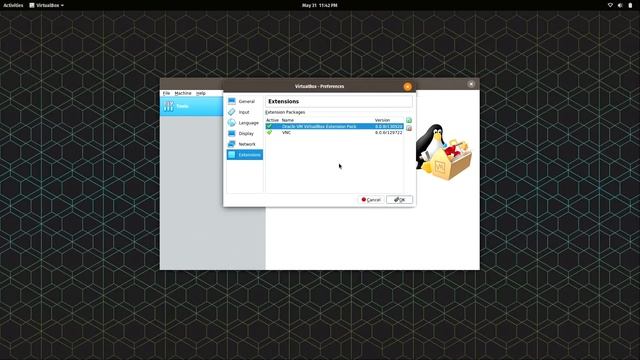This screenshot has height=360, width=640.
Task: Open the Activities overview
Action: pyautogui.click(x=13, y=5)
